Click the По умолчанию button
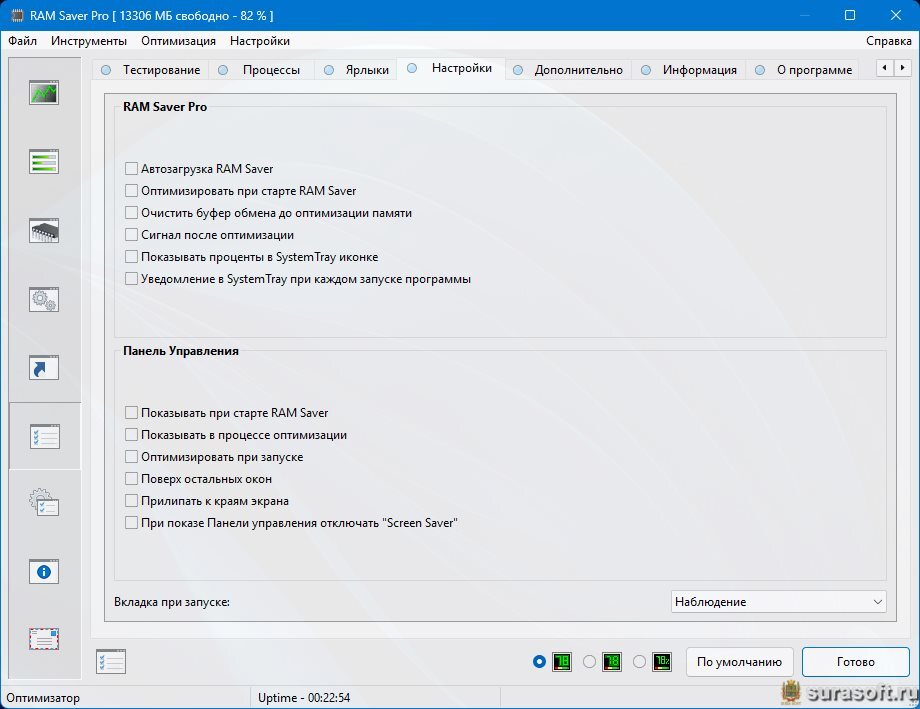Viewport: 920px width, 709px height. (739, 661)
